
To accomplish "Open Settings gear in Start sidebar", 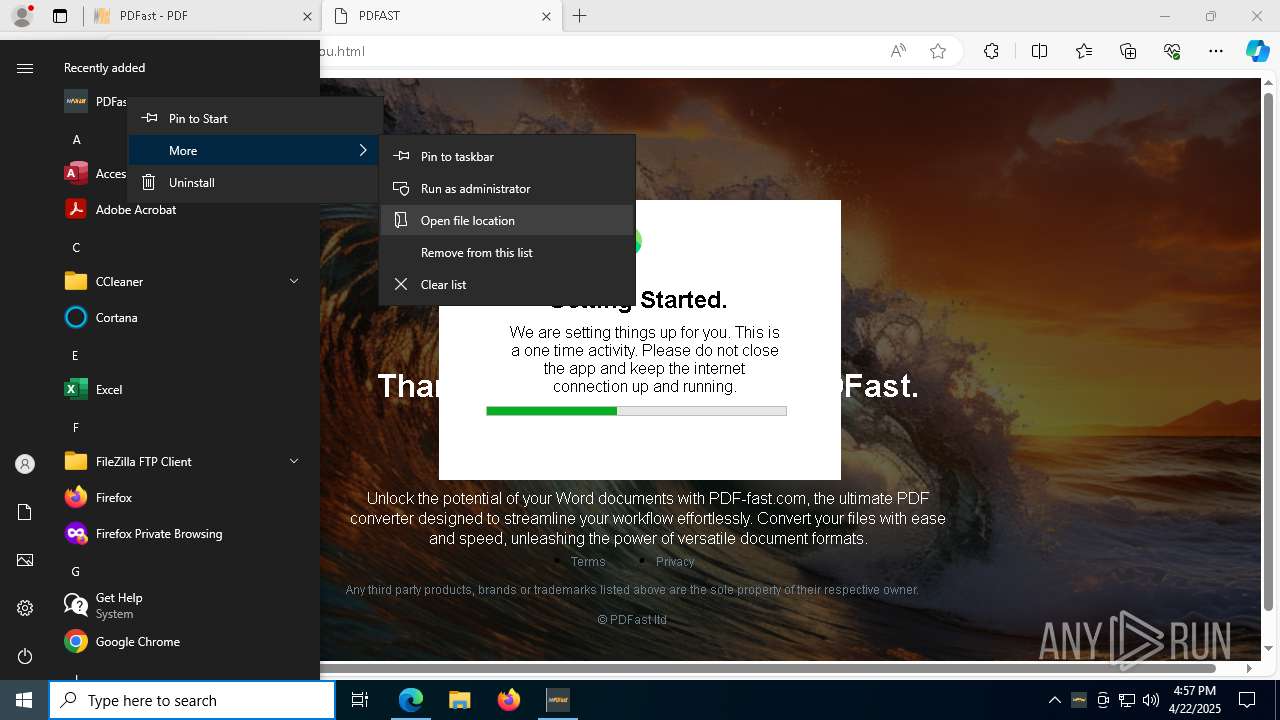I will click(x=25, y=608).
